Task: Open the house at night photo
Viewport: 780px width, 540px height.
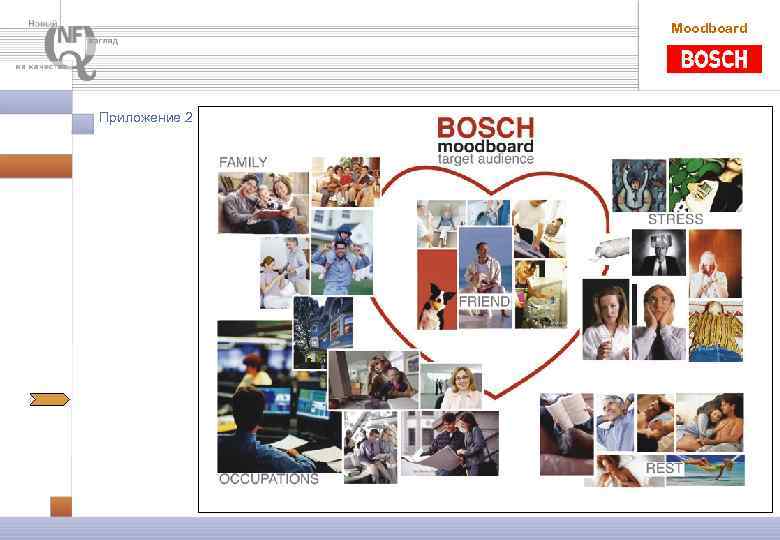Action: coord(323,332)
